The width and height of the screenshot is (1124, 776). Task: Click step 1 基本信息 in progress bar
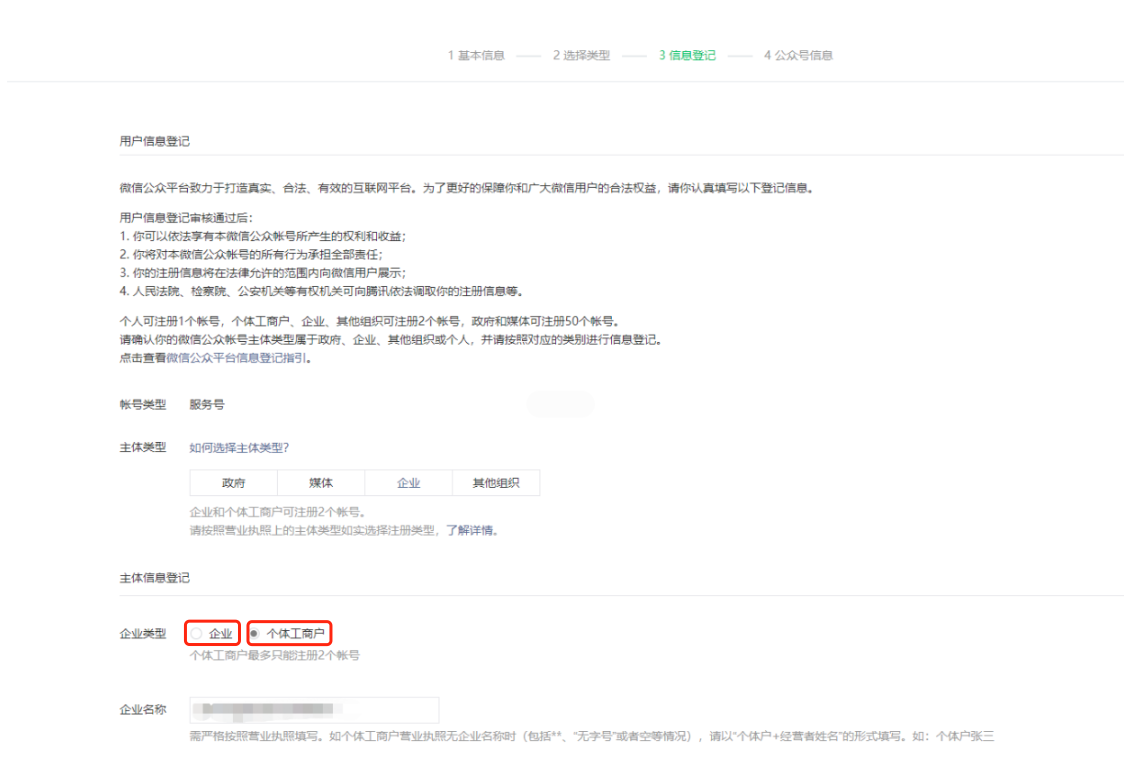(476, 55)
